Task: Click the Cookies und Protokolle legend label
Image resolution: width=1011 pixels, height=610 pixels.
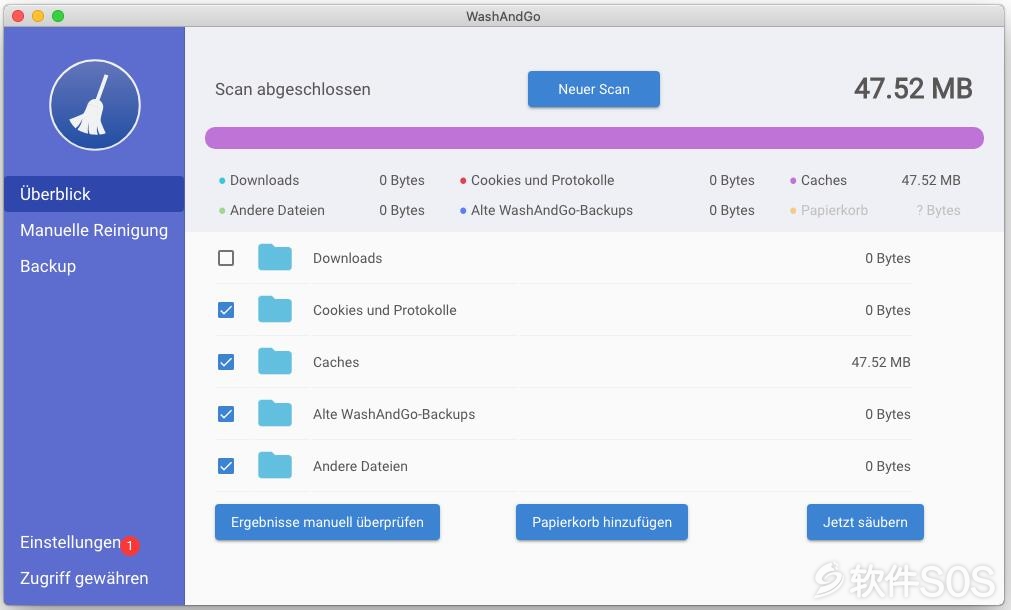Action: 543,181
